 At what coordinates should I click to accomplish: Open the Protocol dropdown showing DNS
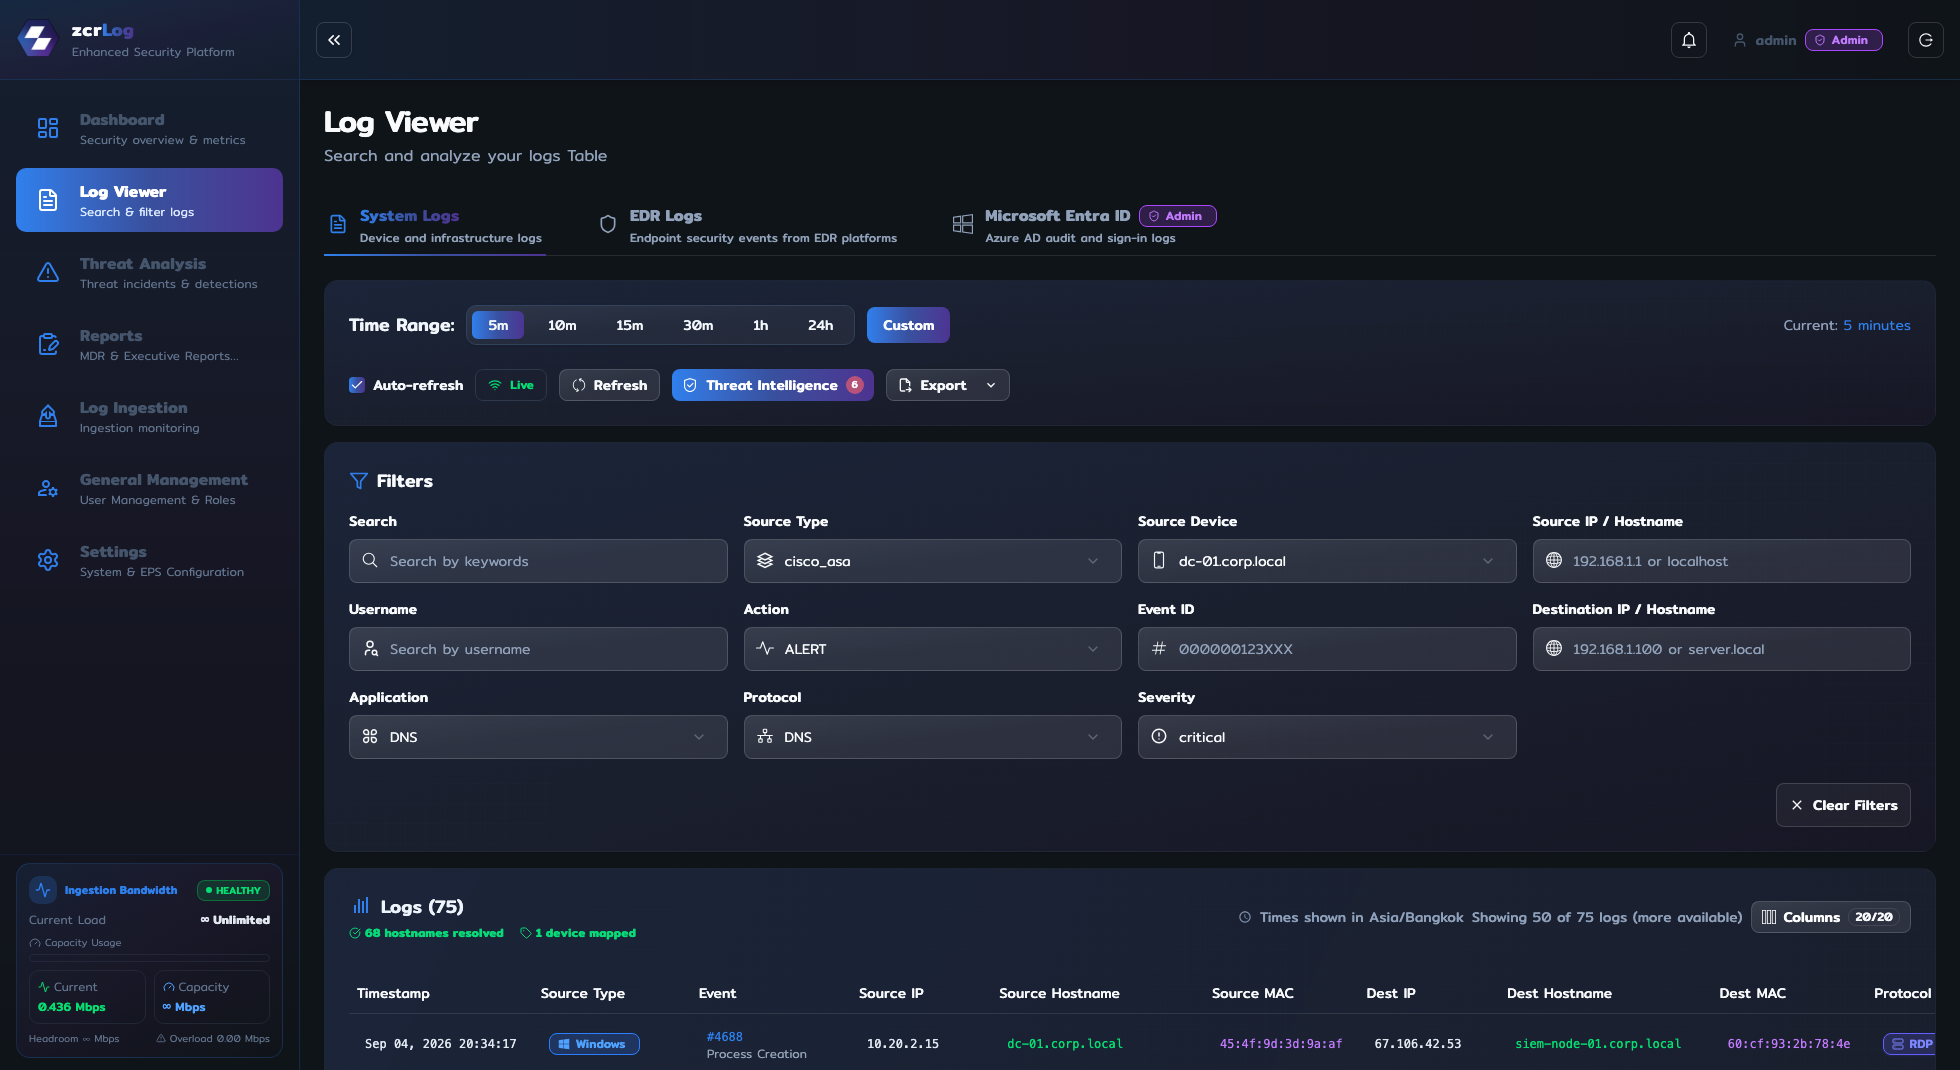tap(932, 737)
